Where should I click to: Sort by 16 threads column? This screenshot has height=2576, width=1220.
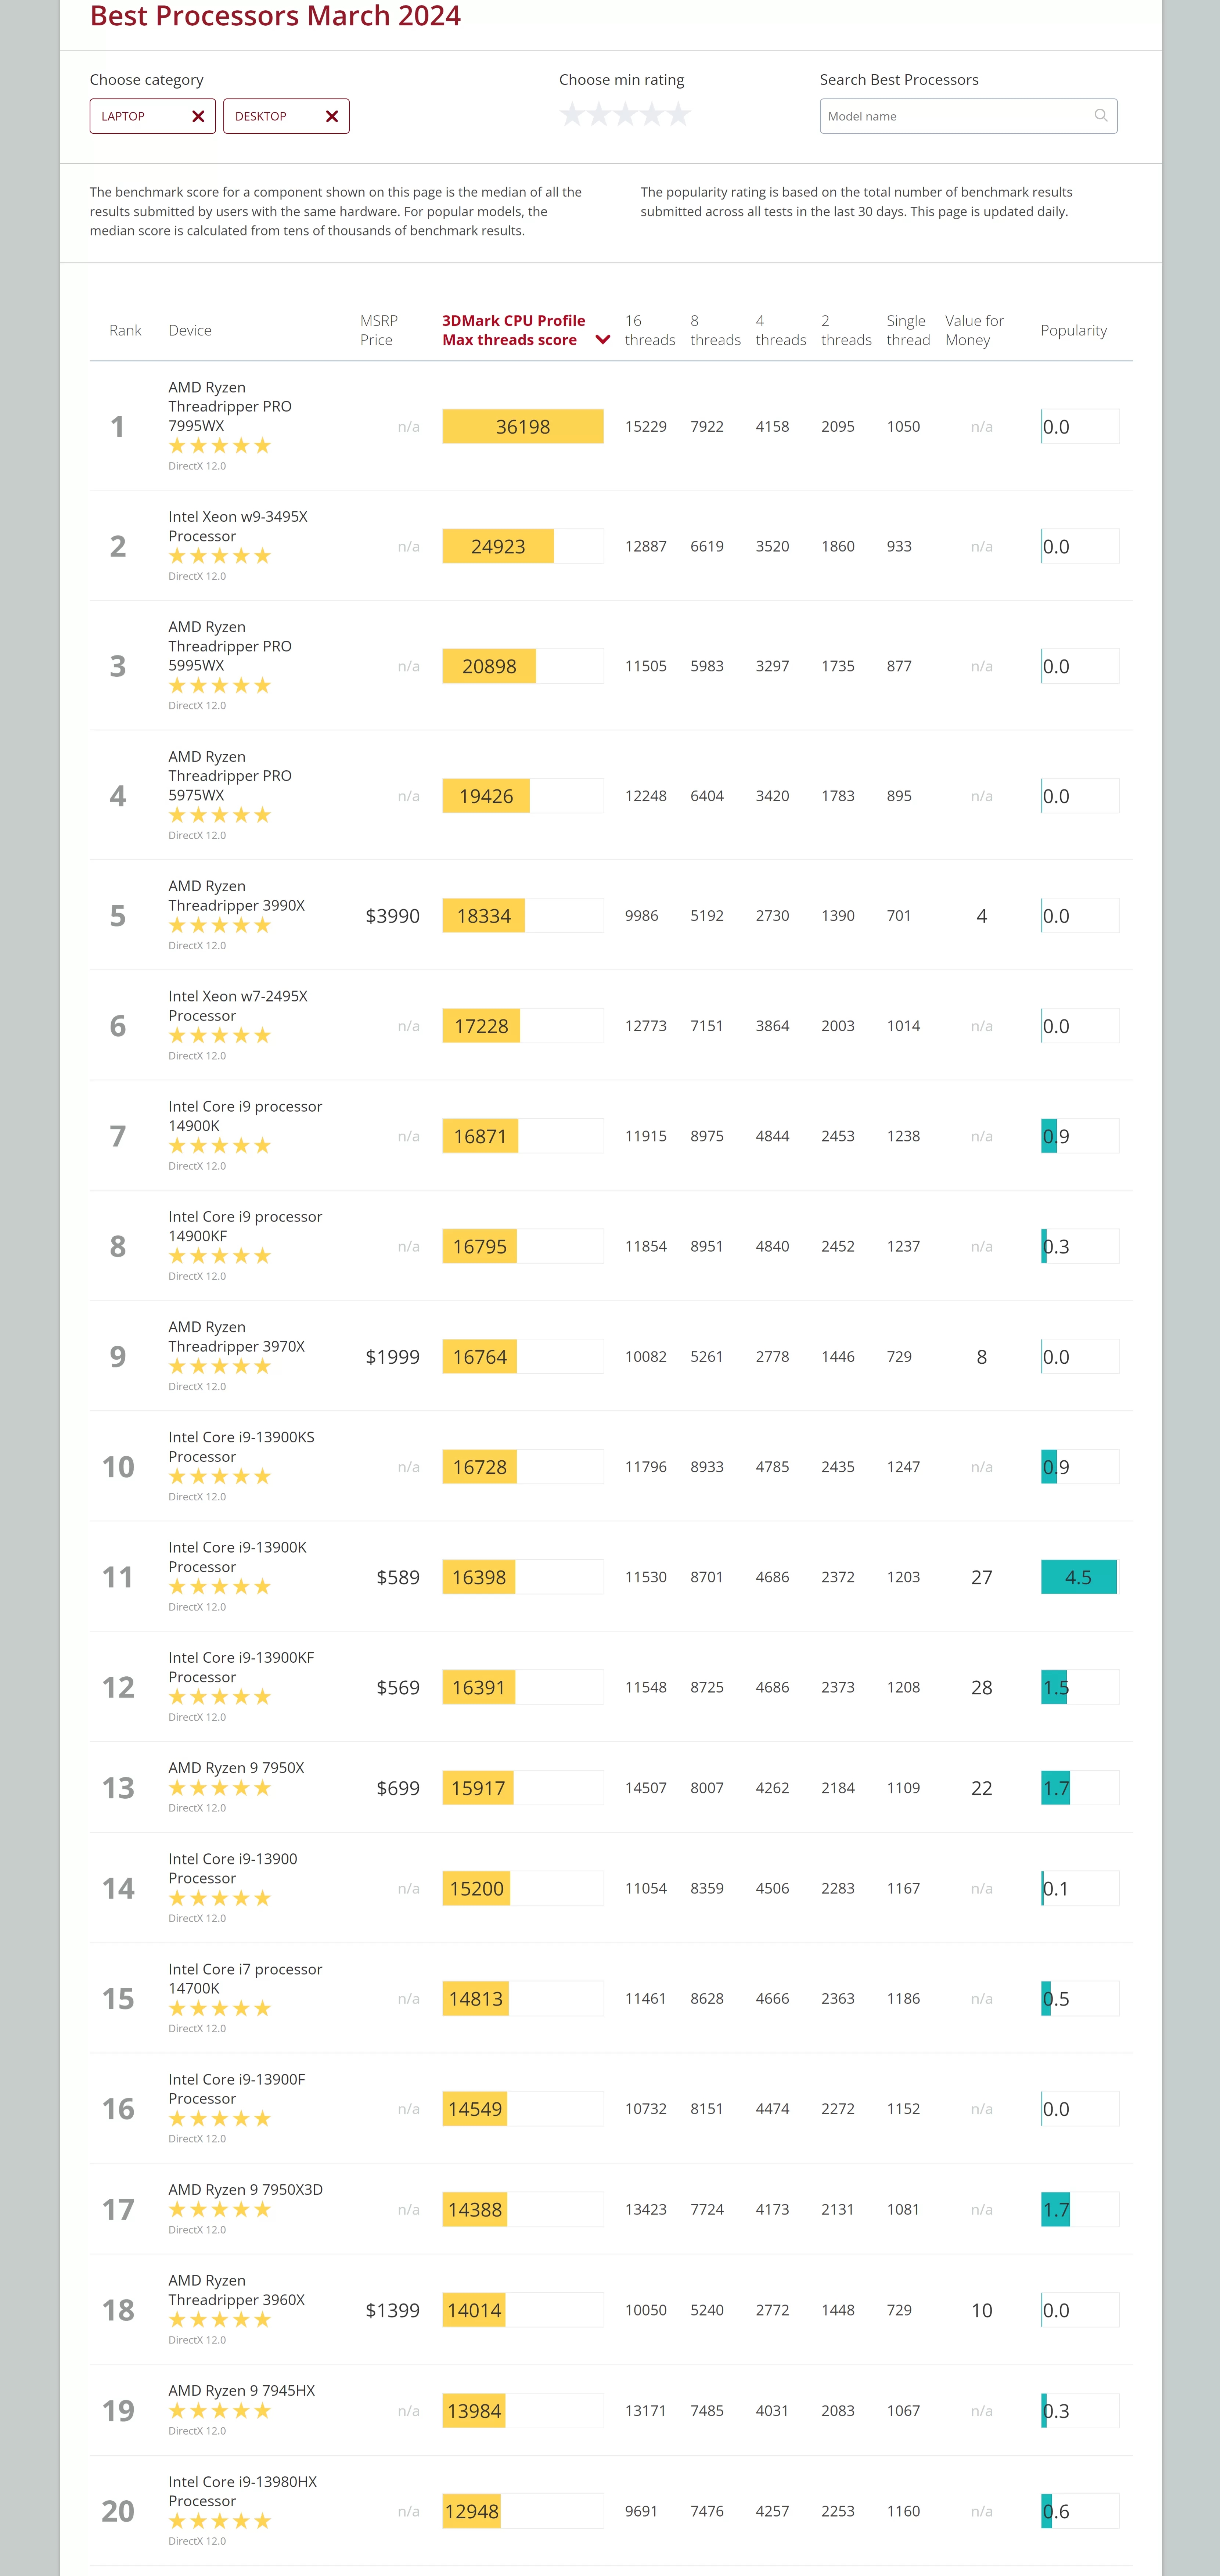click(649, 330)
